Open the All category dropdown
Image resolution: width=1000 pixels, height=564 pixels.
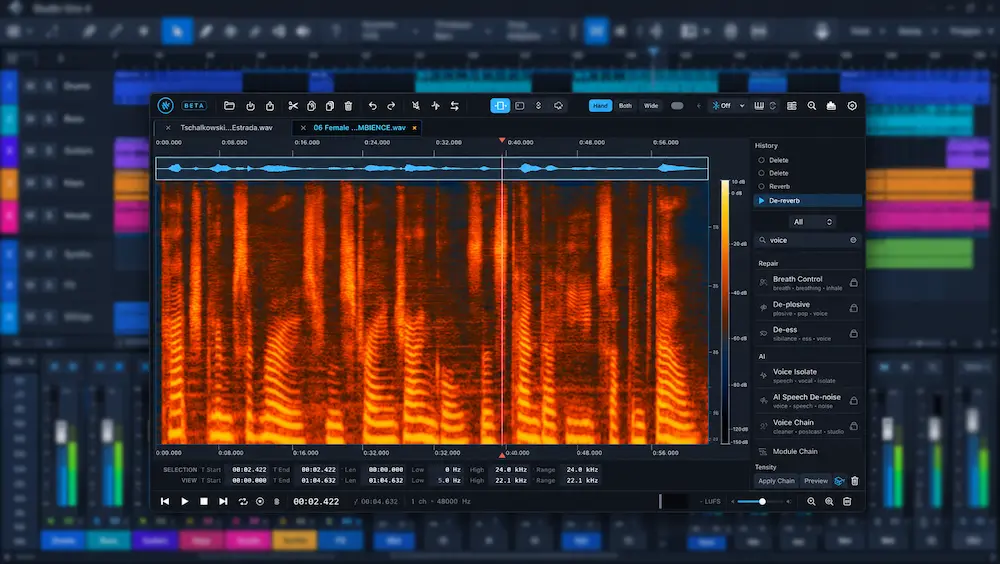click(812, 222)
